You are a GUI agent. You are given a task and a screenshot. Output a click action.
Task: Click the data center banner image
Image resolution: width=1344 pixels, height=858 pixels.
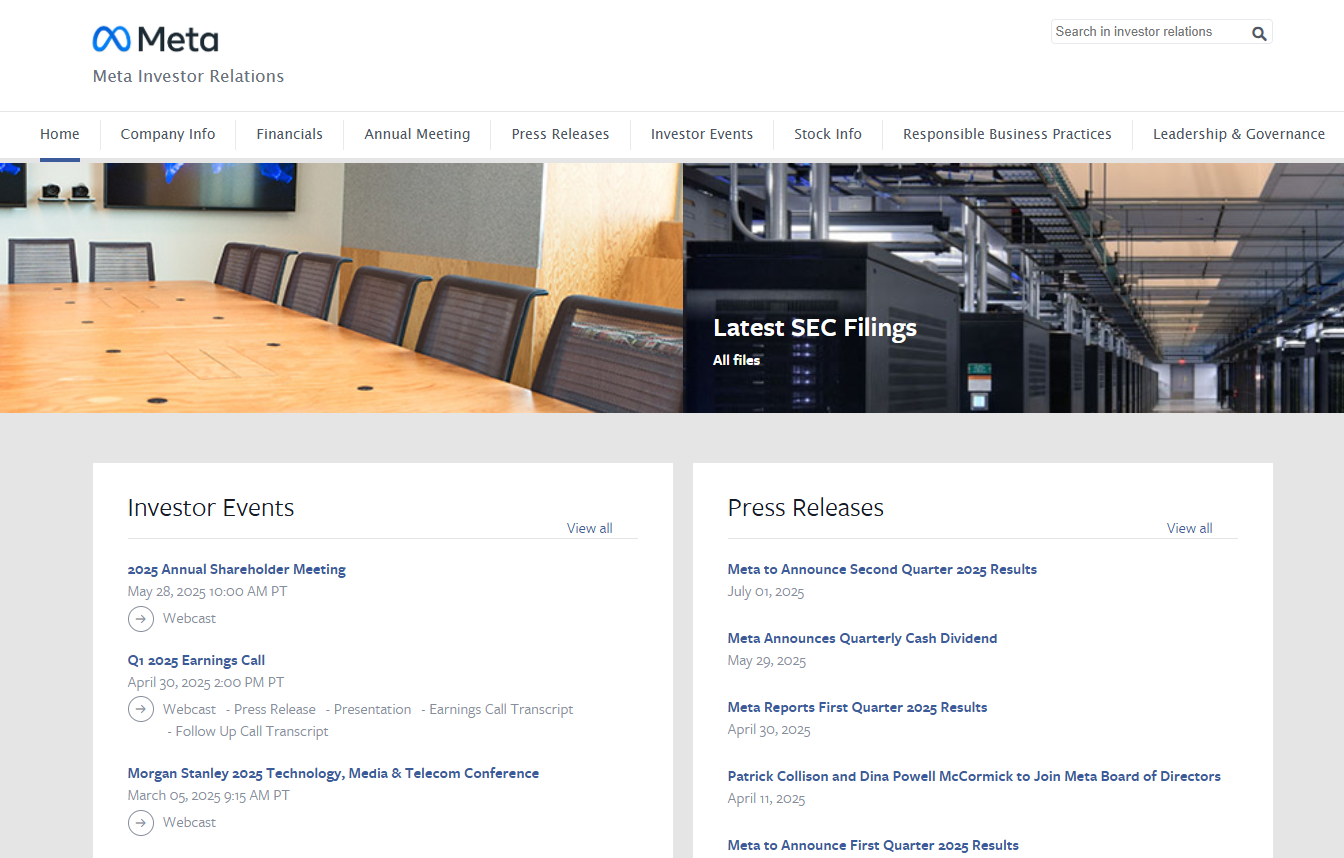1013,288
